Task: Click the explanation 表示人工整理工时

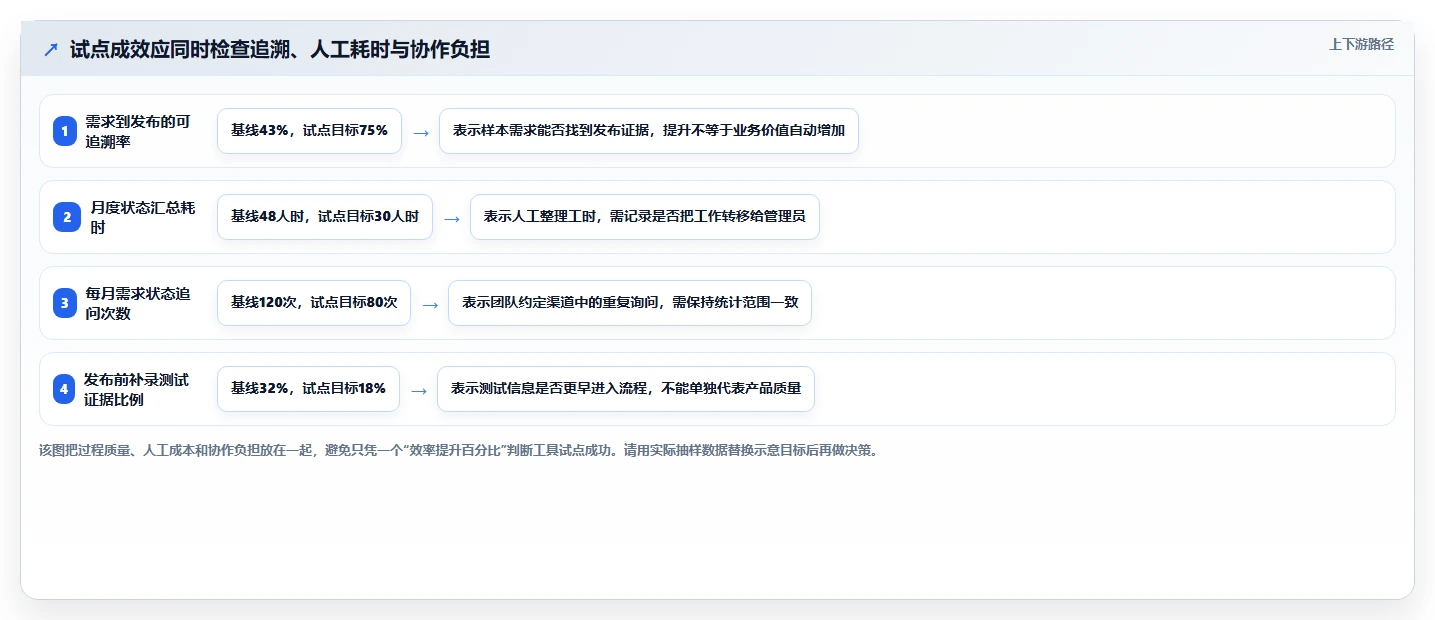Action: coord(645,217)
